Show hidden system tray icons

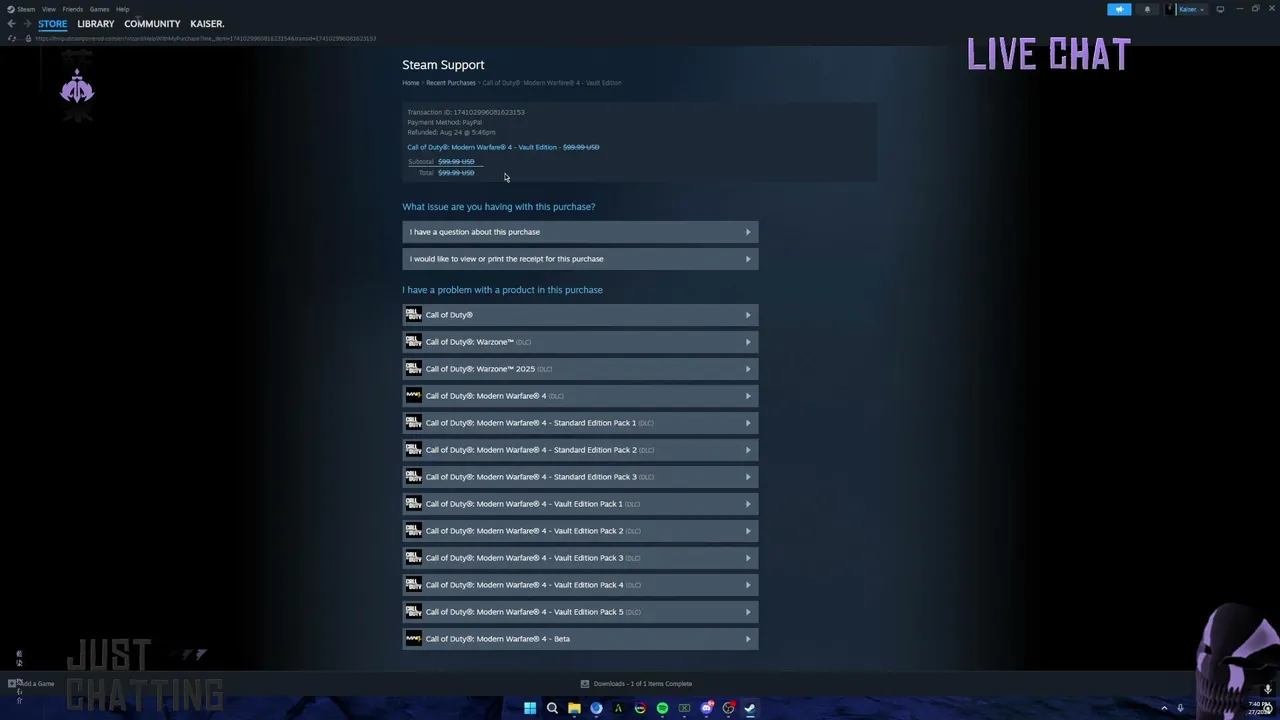(1164, 708)
